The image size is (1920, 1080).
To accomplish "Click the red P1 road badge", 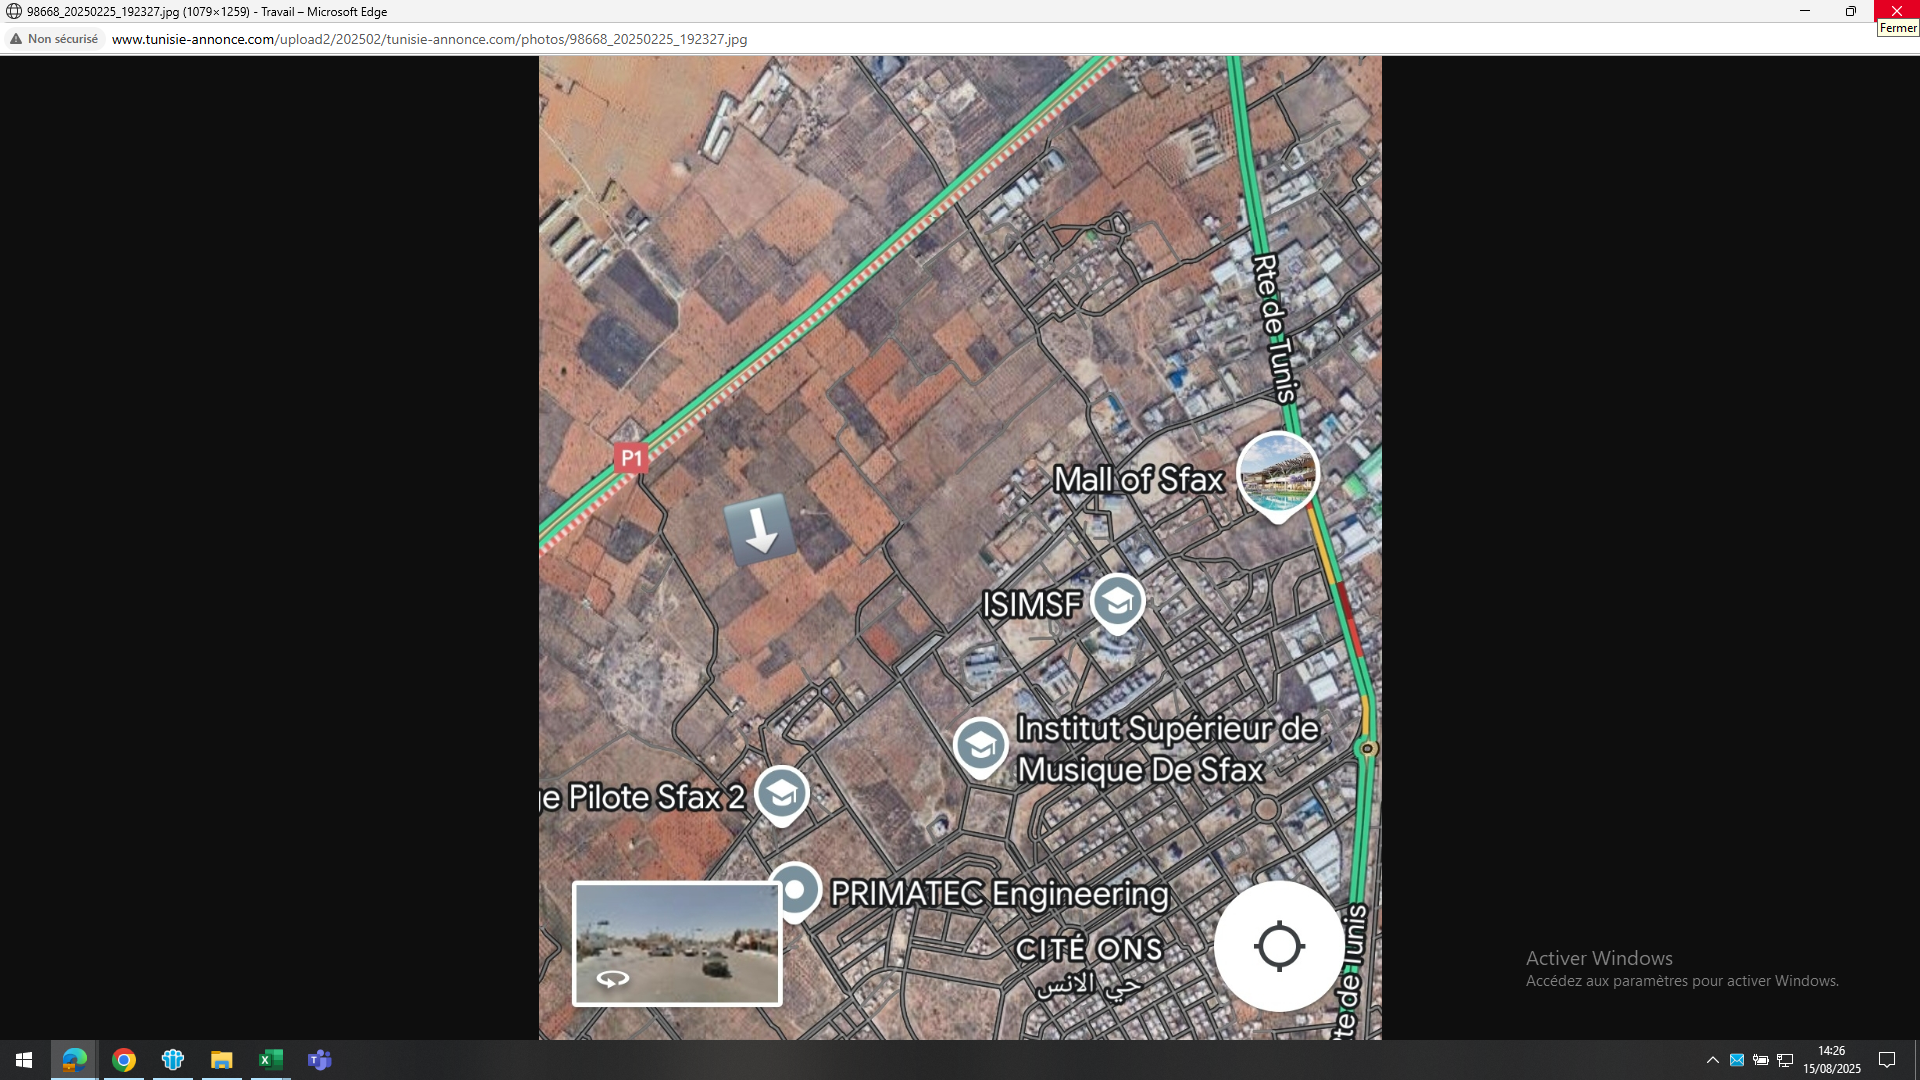I will (x=631, y=458).
